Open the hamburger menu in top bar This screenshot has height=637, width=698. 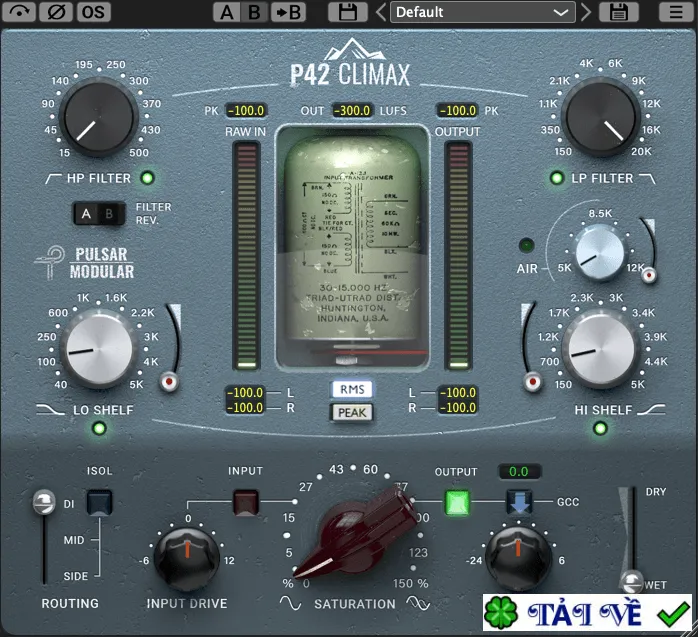click(x=676, y=12)
